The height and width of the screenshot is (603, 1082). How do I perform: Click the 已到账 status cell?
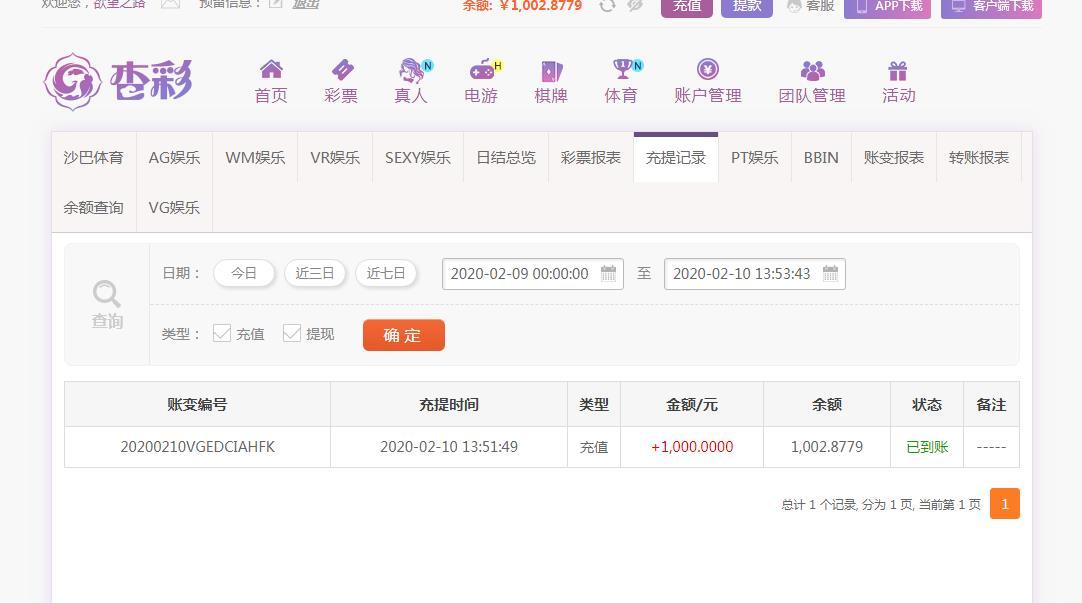pos(927,447)
